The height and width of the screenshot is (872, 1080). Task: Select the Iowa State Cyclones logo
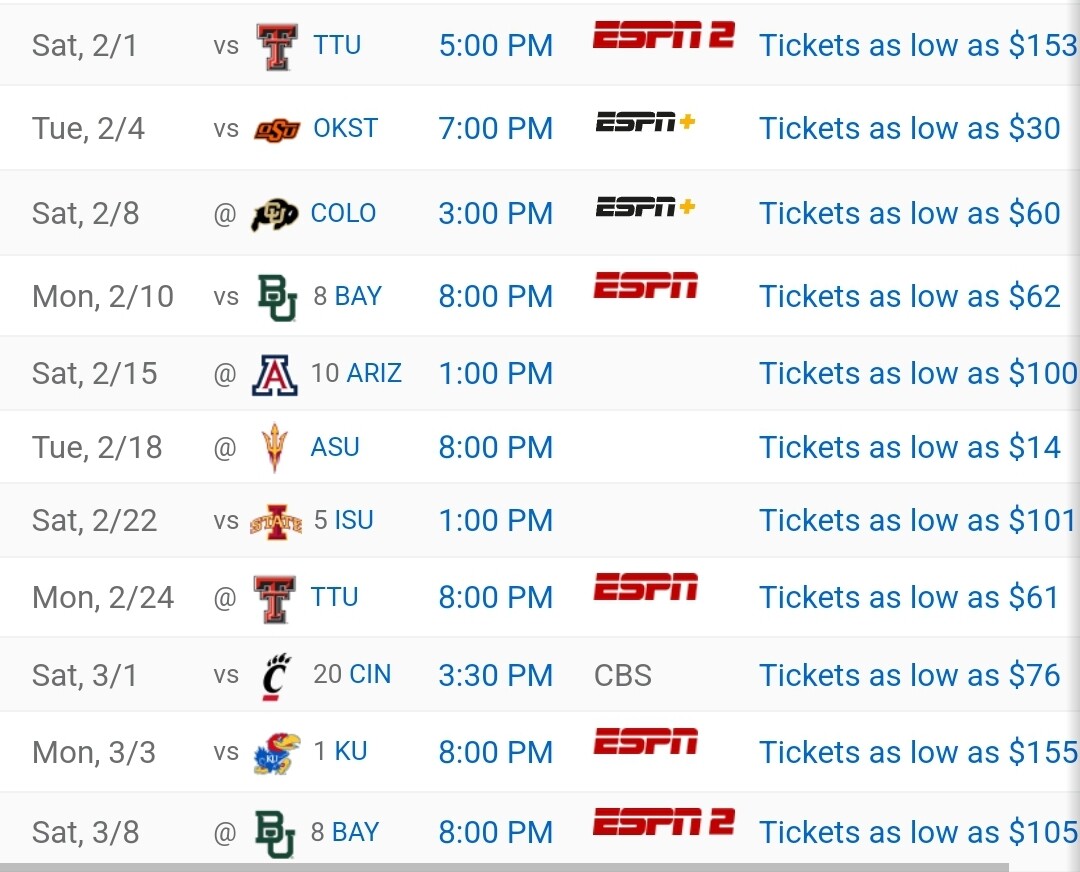tap(276, 523)
